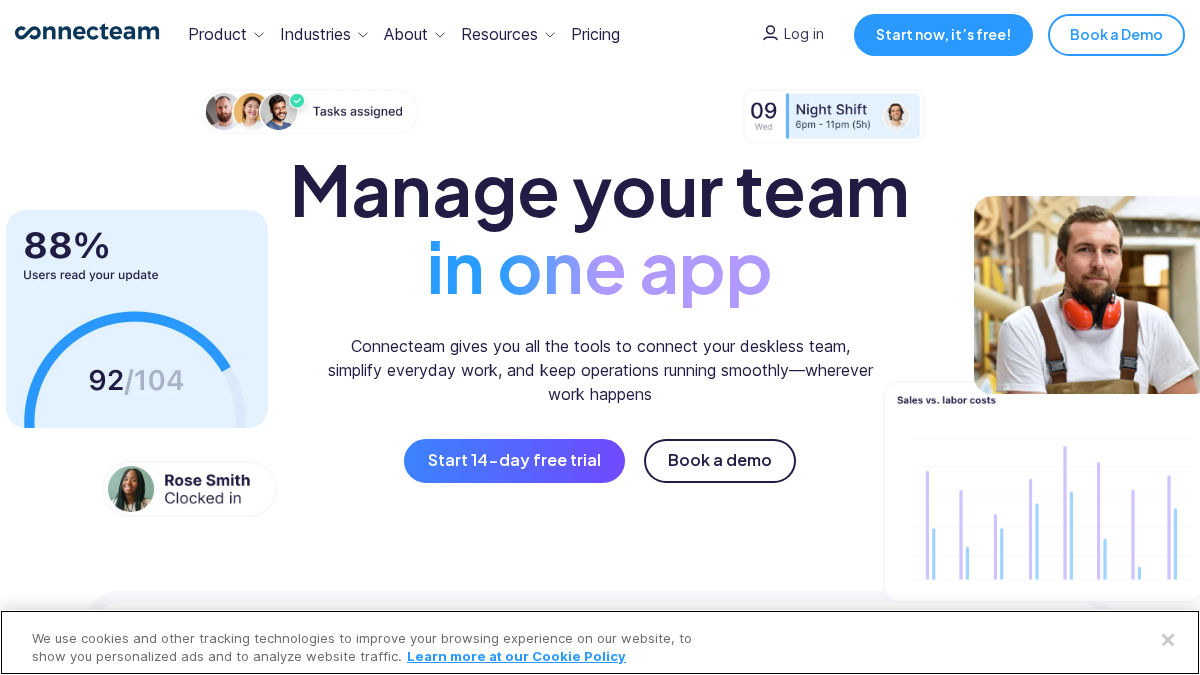This screenshot has height=675, width=1200.
Task: Click the green checkmark on Tasks assigned
Action: tap(297, 101)
